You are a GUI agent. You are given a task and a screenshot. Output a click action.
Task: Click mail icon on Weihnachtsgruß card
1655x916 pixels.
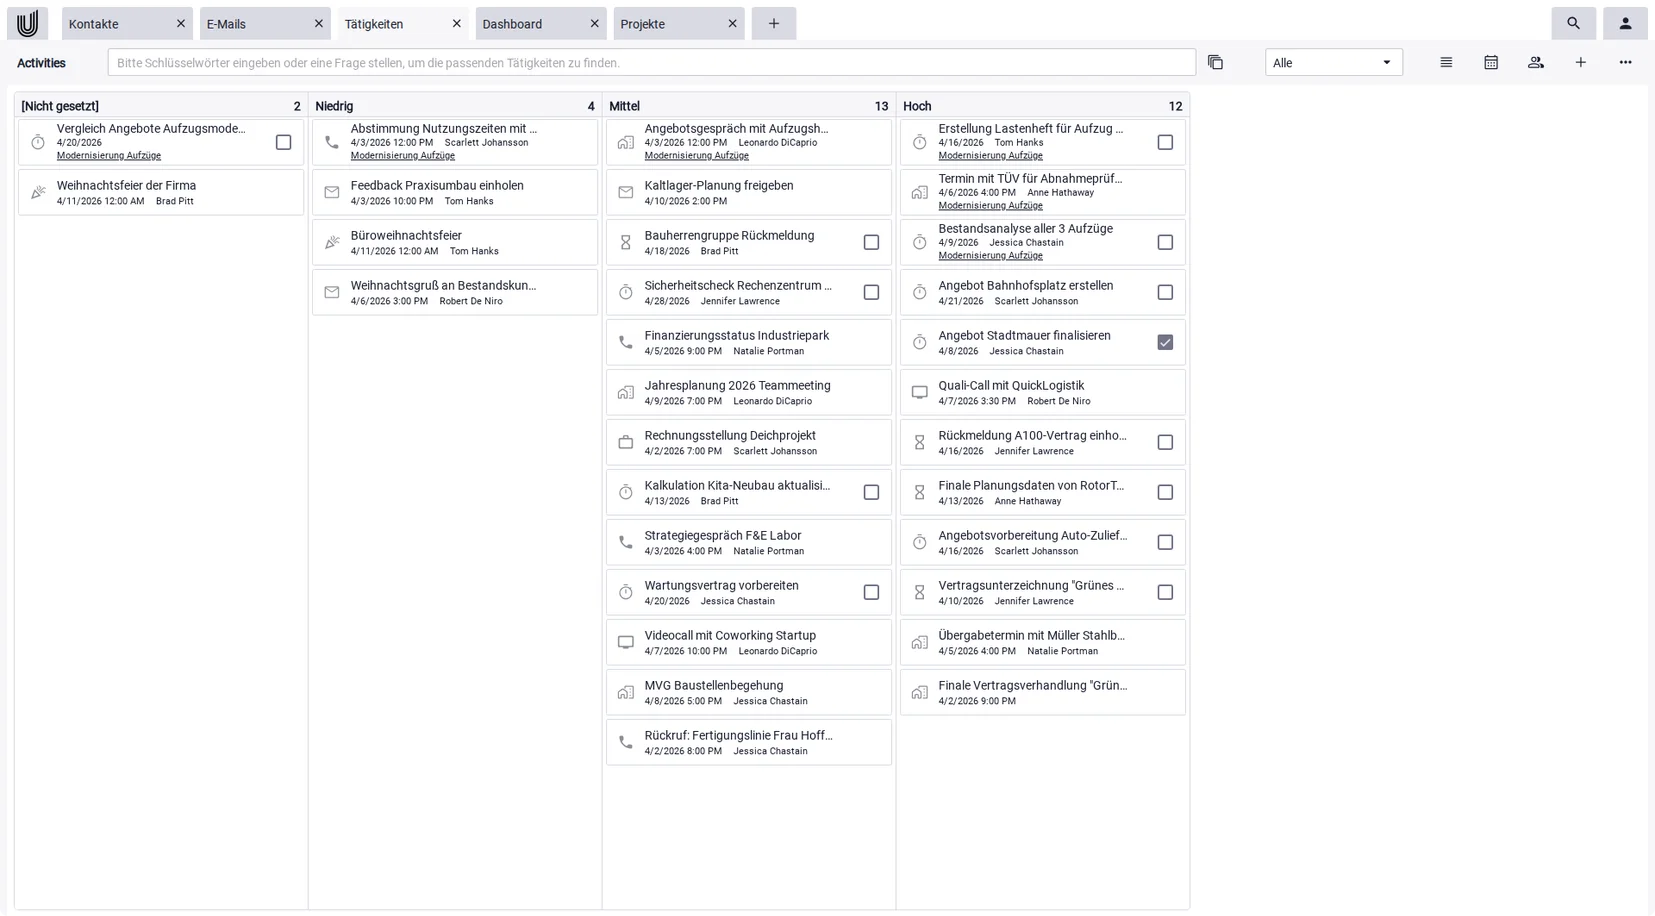coord(332,292)
